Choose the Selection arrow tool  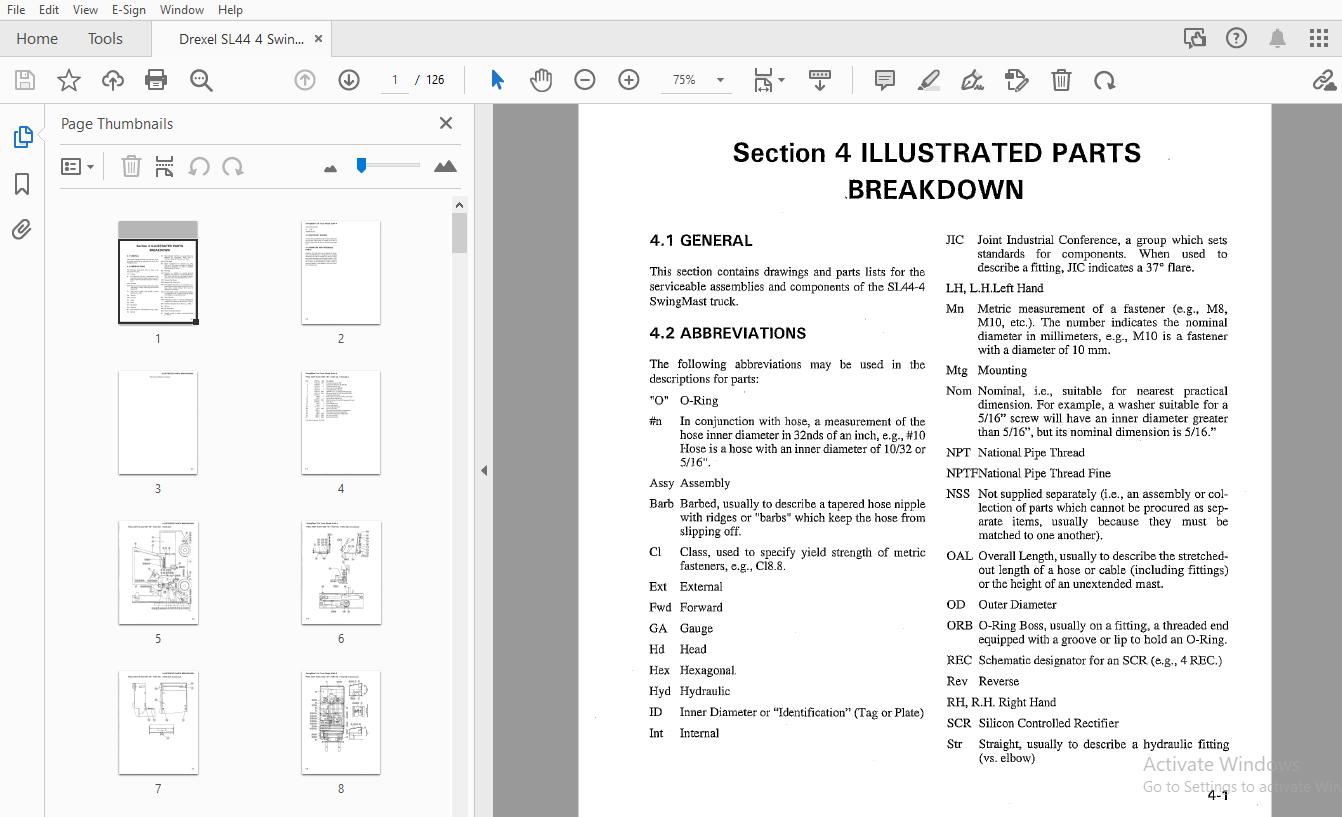click(497, 80)
